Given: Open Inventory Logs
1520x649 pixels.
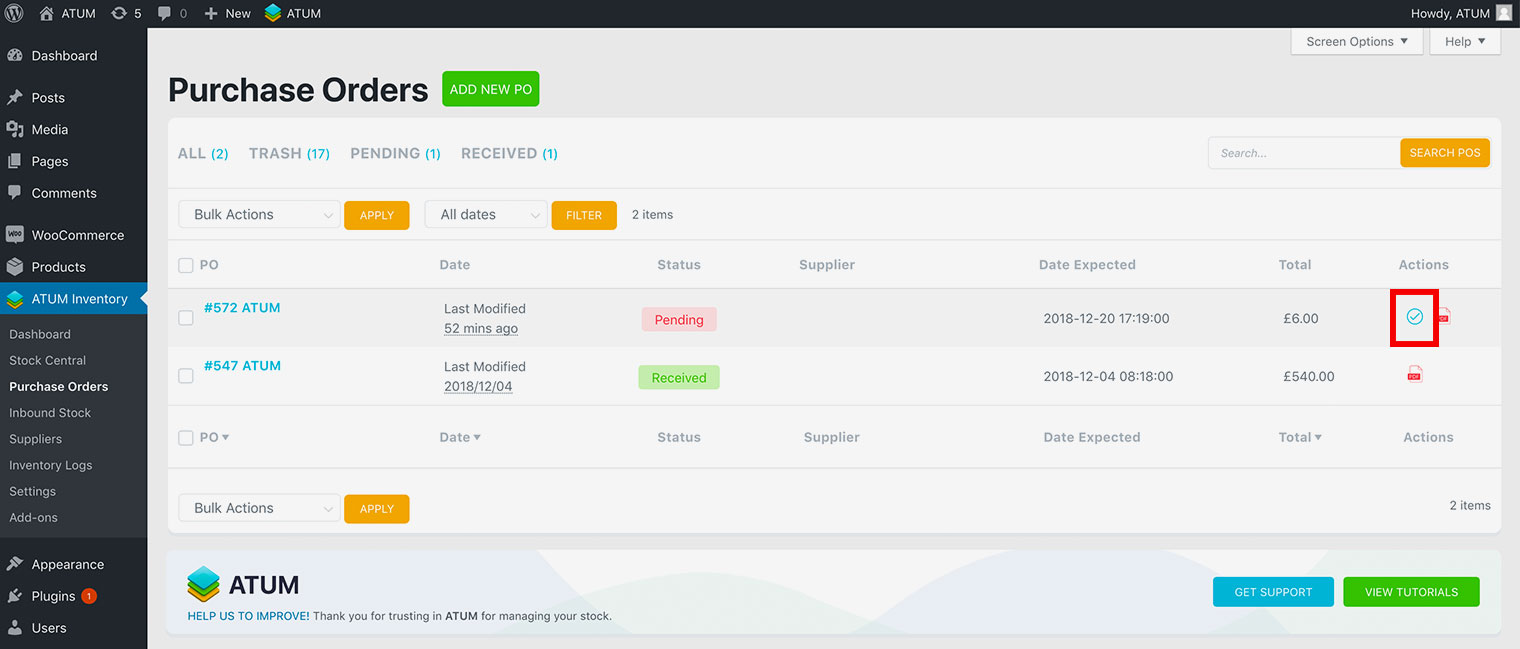Looking at the screenshot, I should pyautogui.click(x=51, y=465).
